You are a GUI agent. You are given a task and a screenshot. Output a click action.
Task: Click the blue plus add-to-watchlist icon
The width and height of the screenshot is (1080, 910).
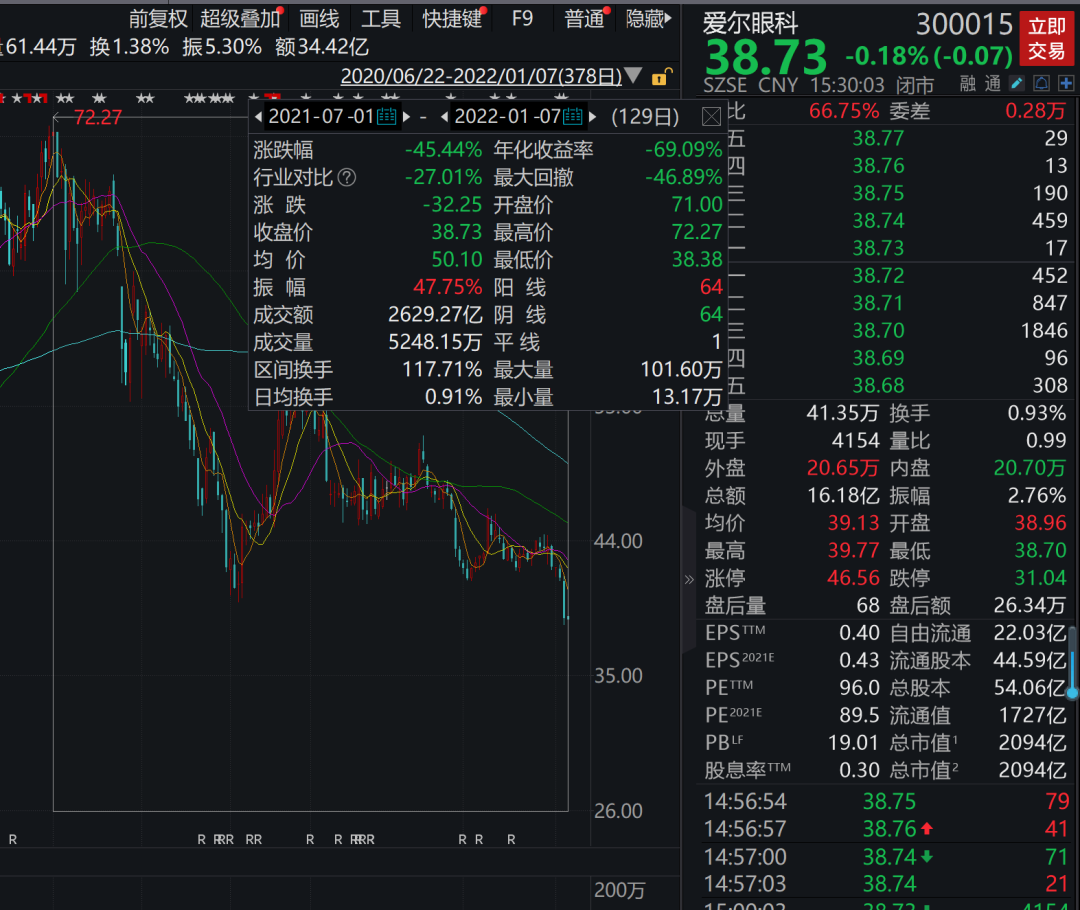[1066, 84]
